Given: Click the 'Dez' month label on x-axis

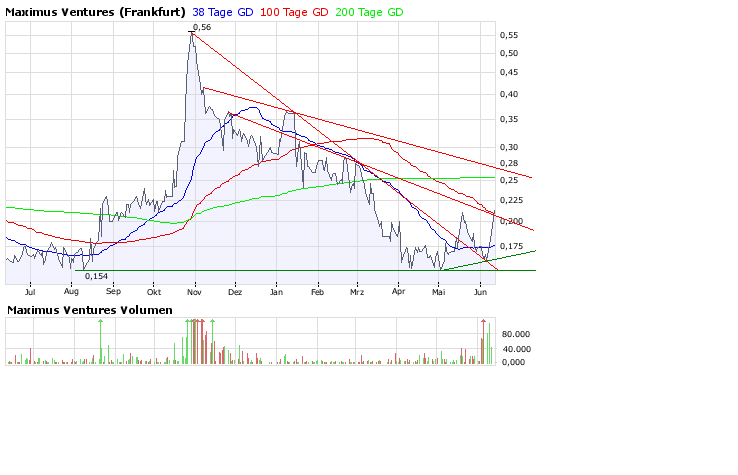Looking at the screenshot, I should [x=235, y=292].
